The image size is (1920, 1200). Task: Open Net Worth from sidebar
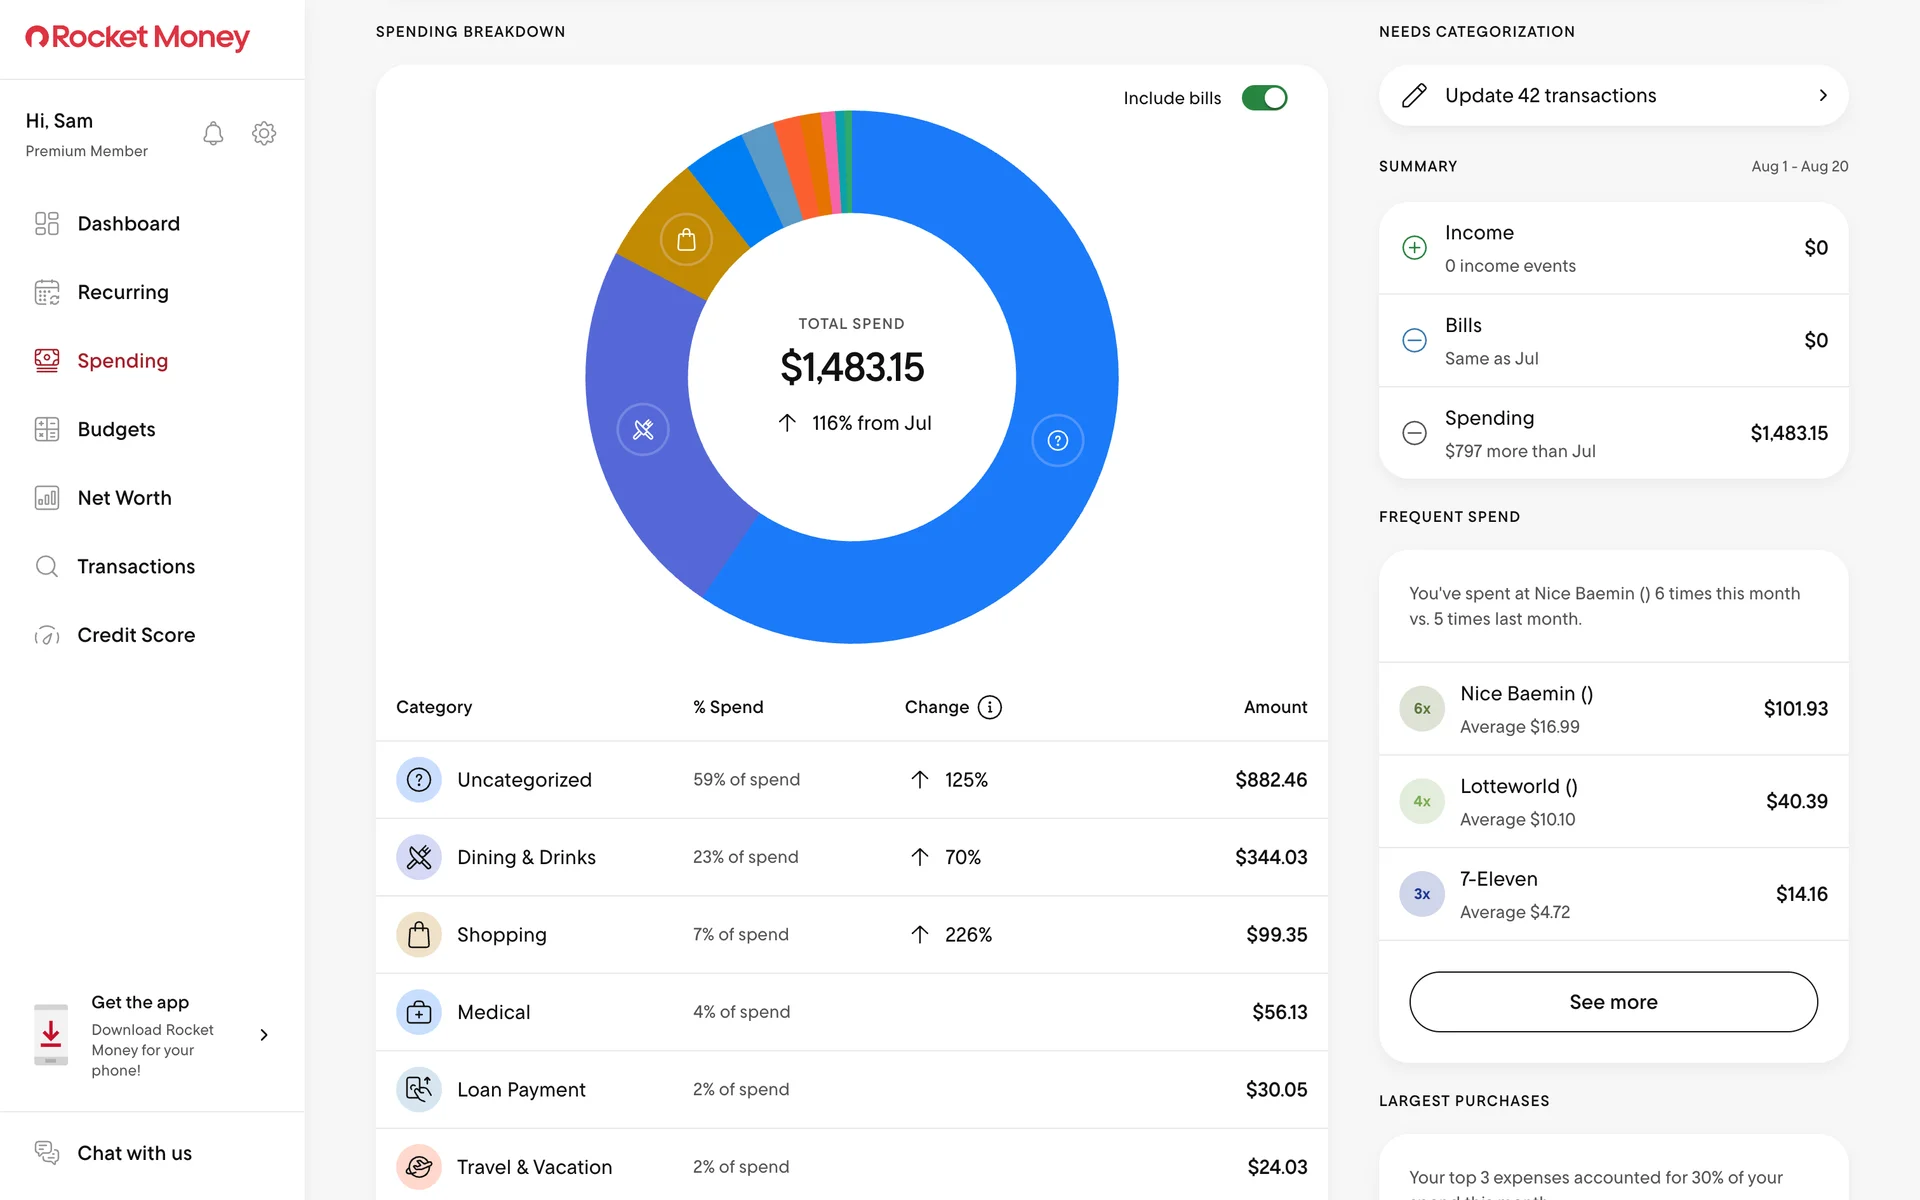[124, 498]
